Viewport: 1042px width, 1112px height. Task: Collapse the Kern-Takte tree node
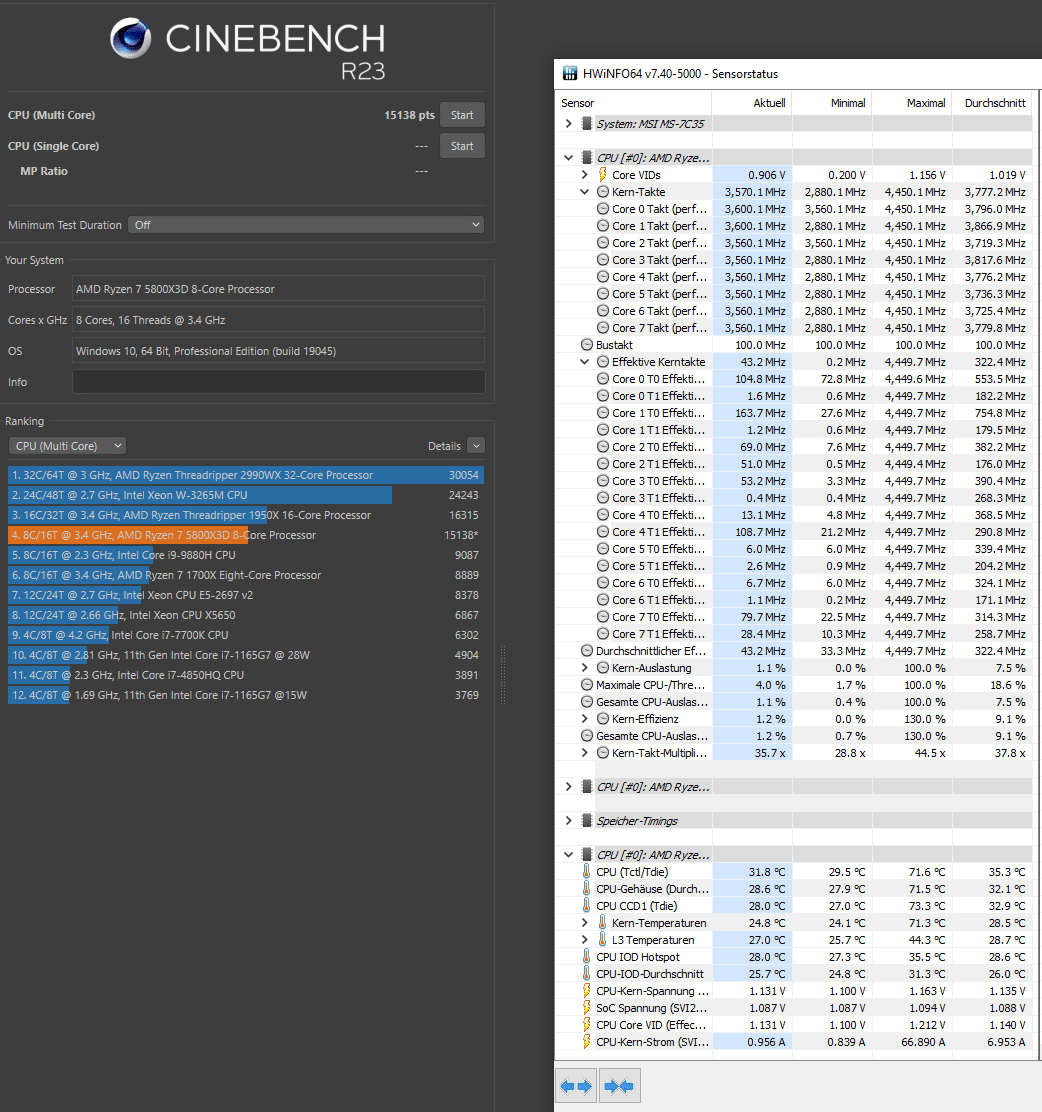coord(584,191)
